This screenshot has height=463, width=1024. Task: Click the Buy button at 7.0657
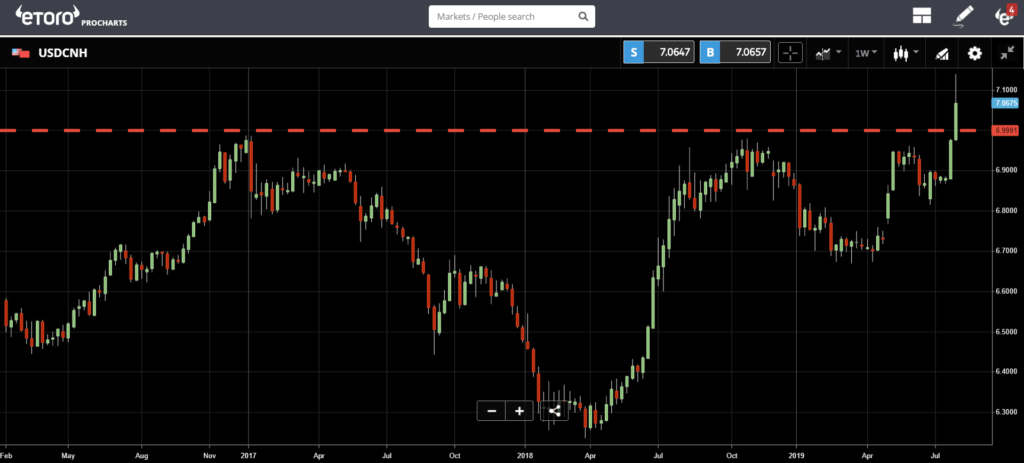(735, 53)
